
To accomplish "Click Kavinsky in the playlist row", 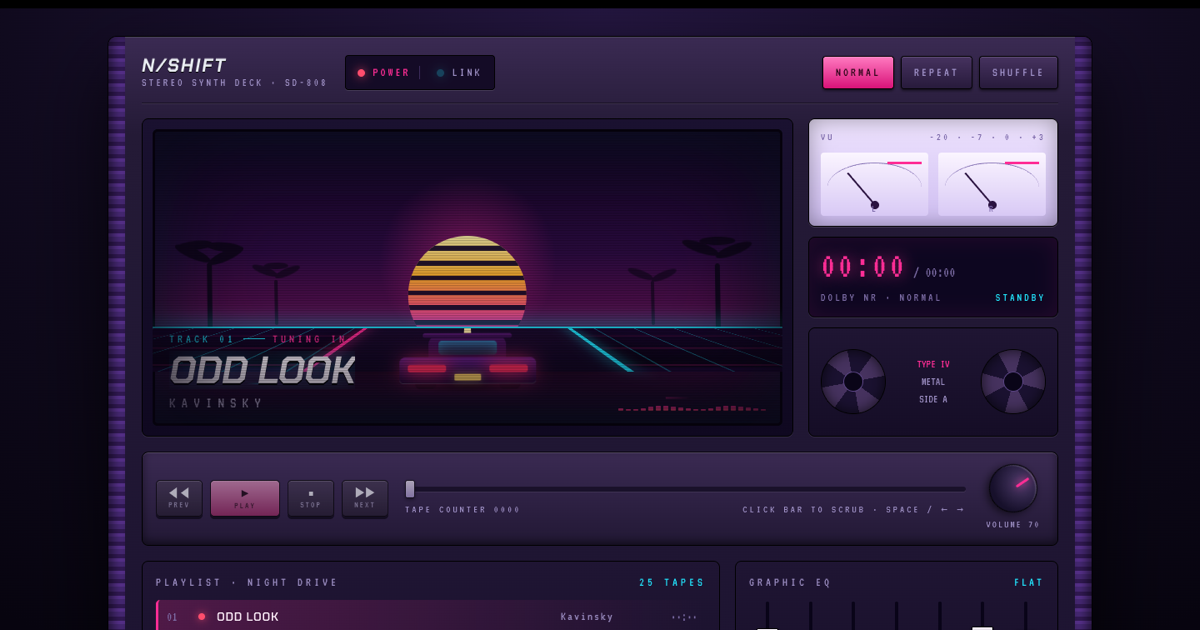I will tap(587, 617).
